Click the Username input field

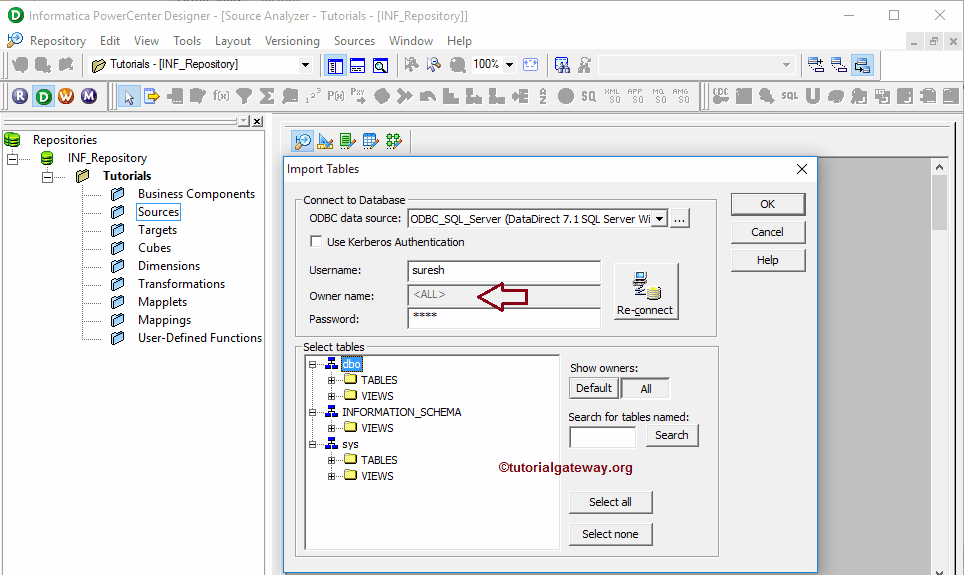504,271
